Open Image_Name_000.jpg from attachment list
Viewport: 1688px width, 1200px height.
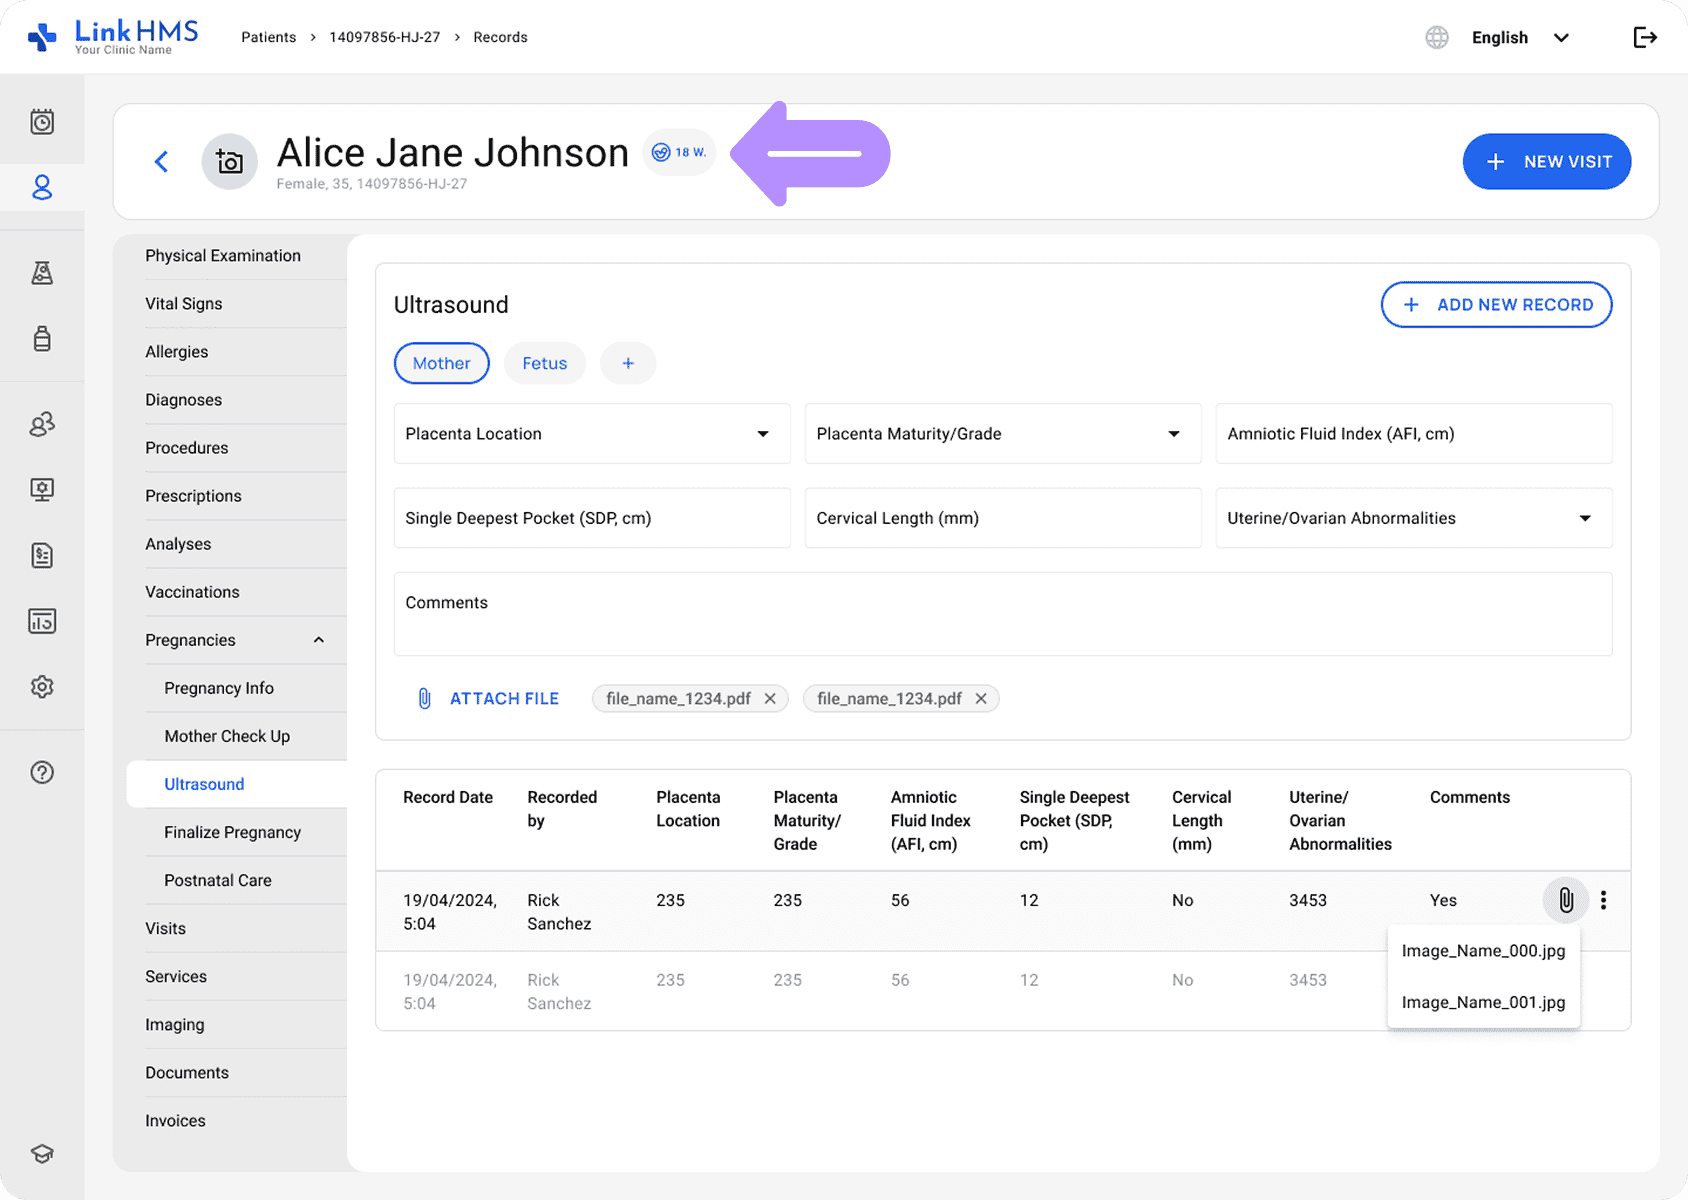coord(1483,951)
